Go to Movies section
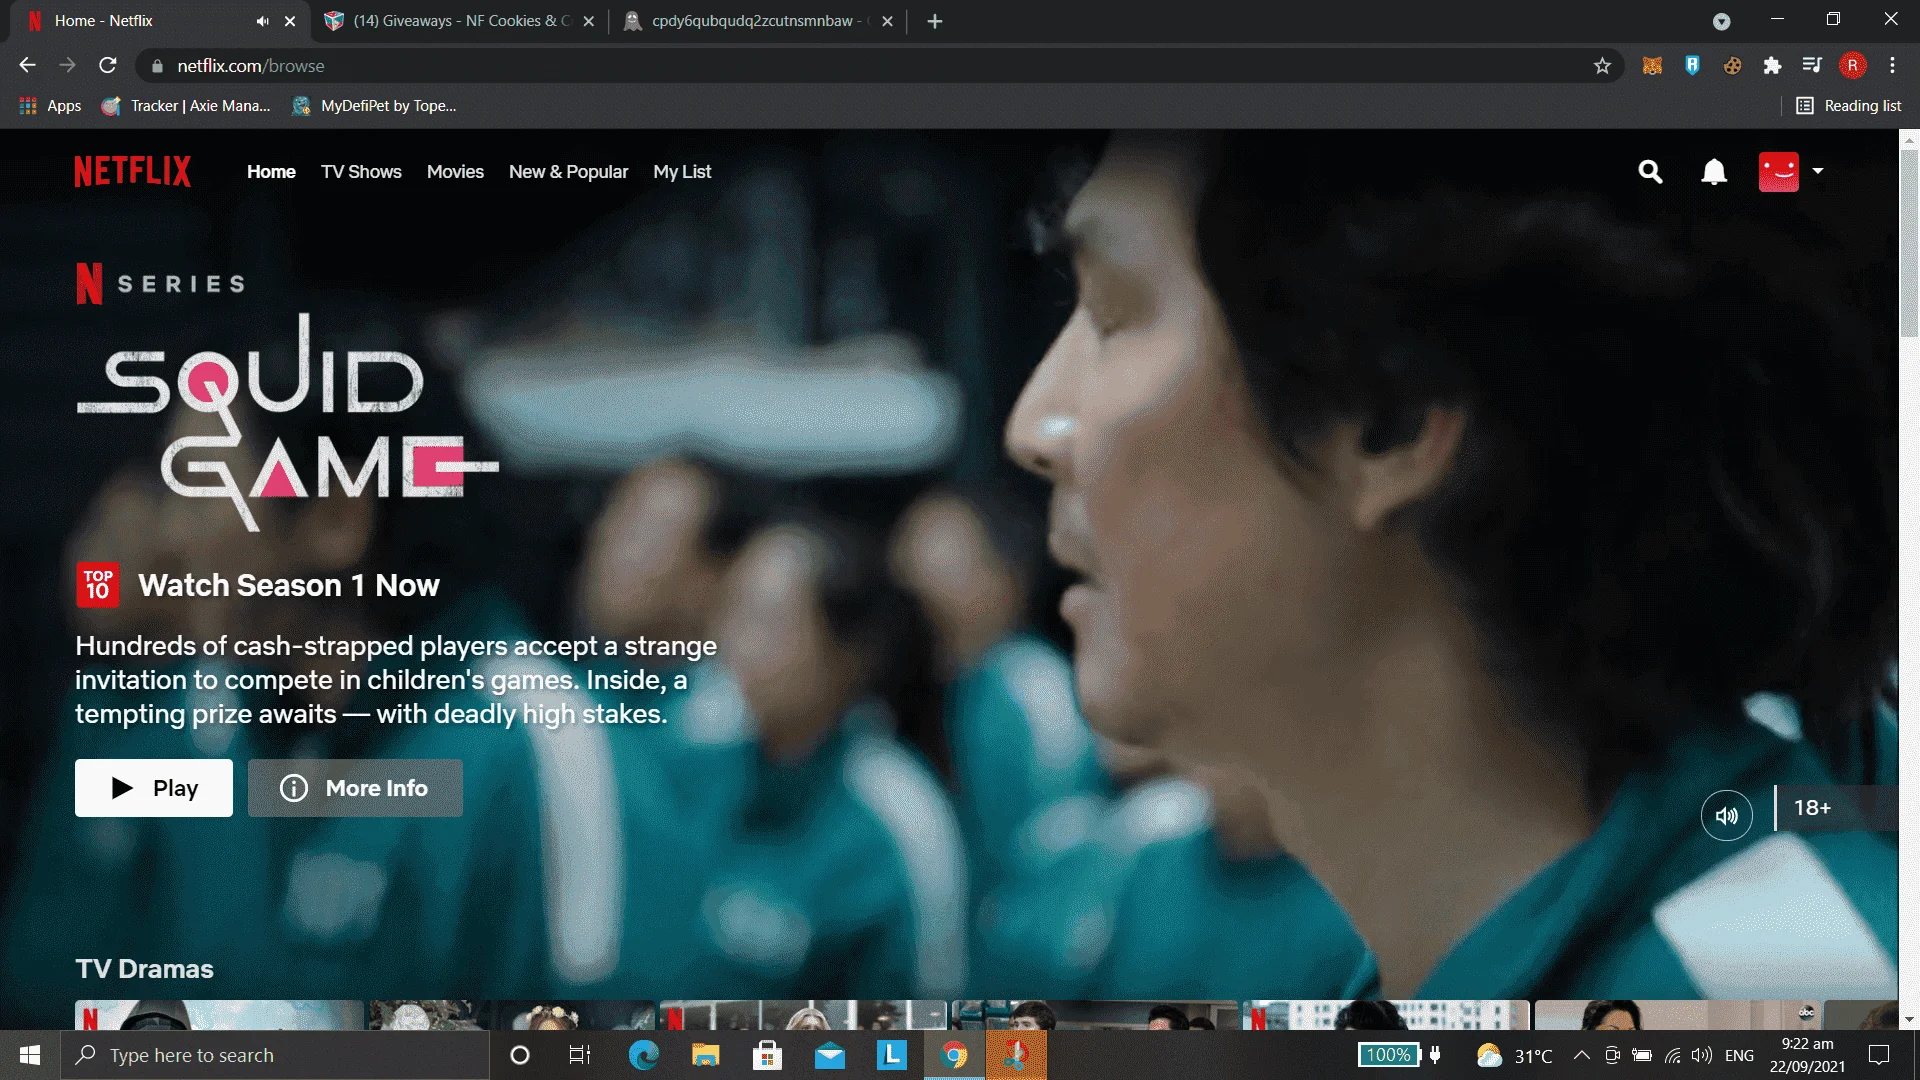1920x1080 pixels. [x=455, y=171]
